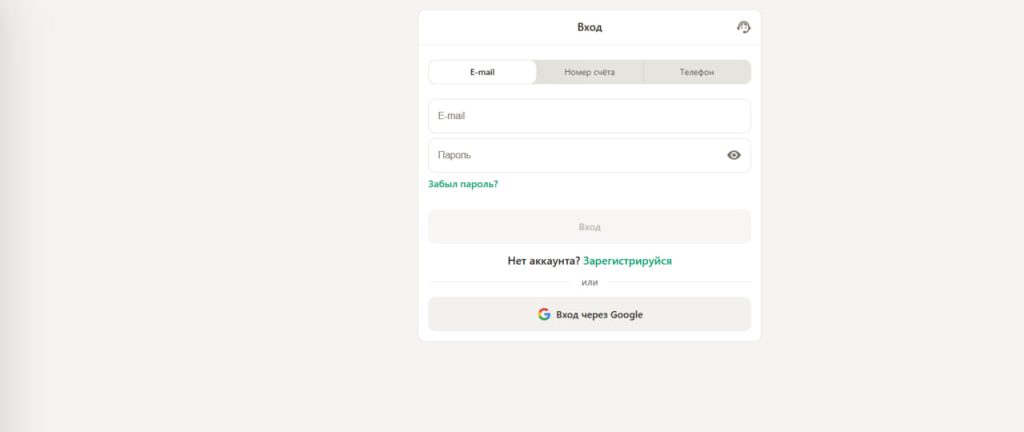Viewport: 1024px width, 432px height.
Task: Click the или divider label
Action: click(x=589, y=282)
